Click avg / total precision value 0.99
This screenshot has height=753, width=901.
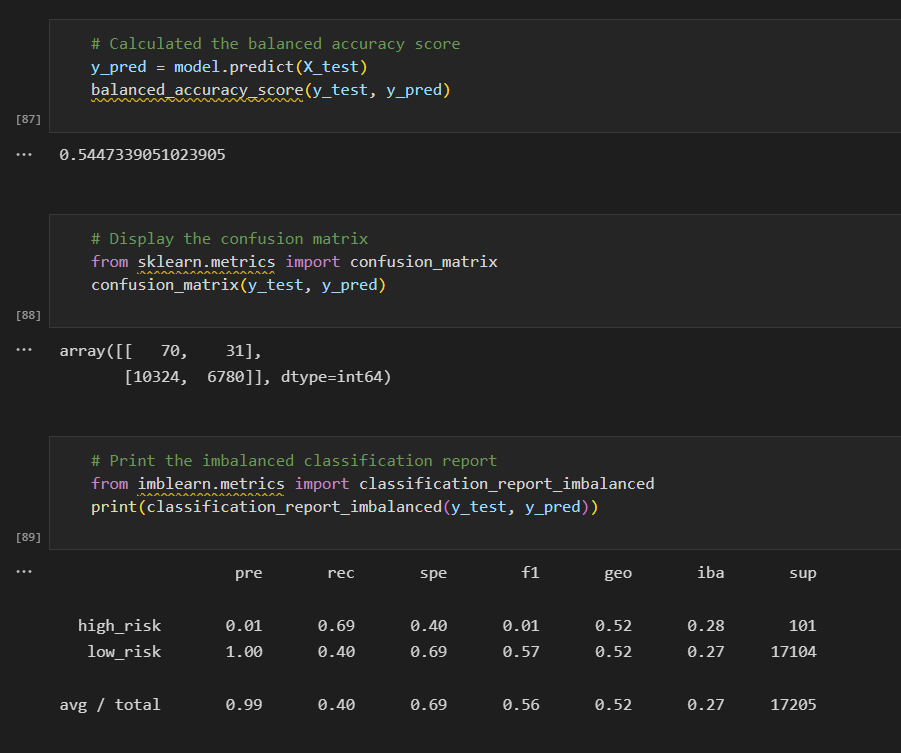[244, 705]
